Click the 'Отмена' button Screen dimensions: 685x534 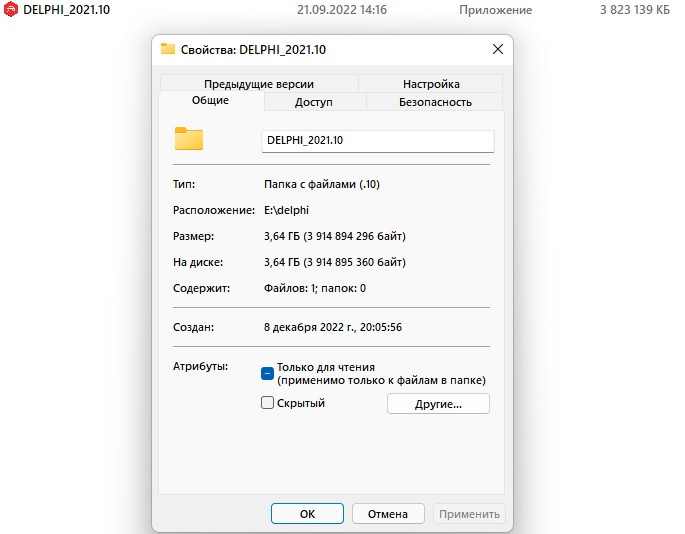(389, 513)
